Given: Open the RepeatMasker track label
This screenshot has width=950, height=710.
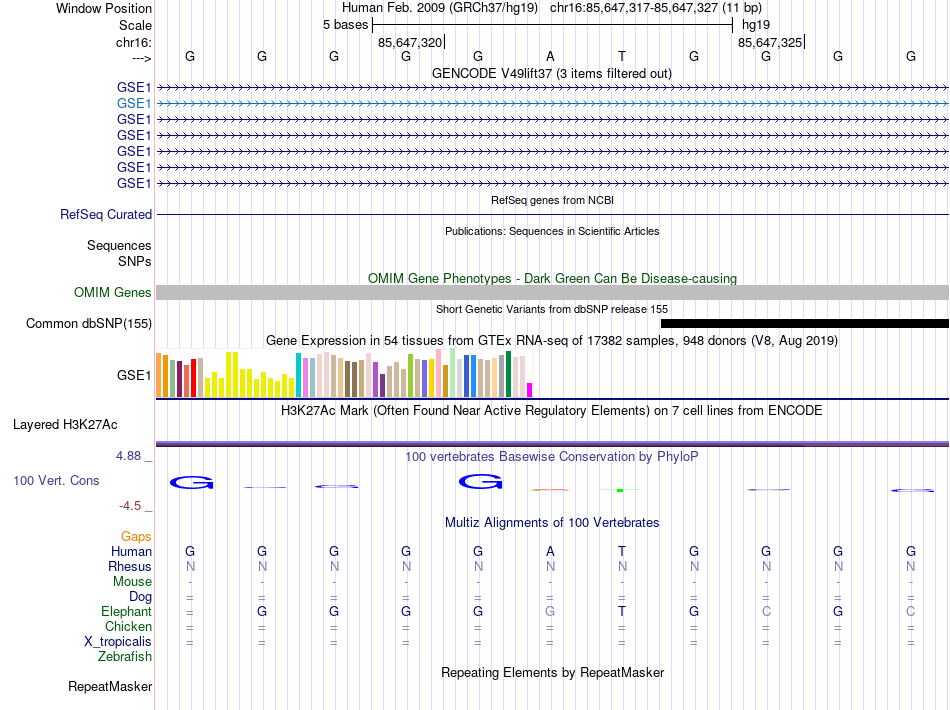Looking at the screenshot, I should 110,686.
